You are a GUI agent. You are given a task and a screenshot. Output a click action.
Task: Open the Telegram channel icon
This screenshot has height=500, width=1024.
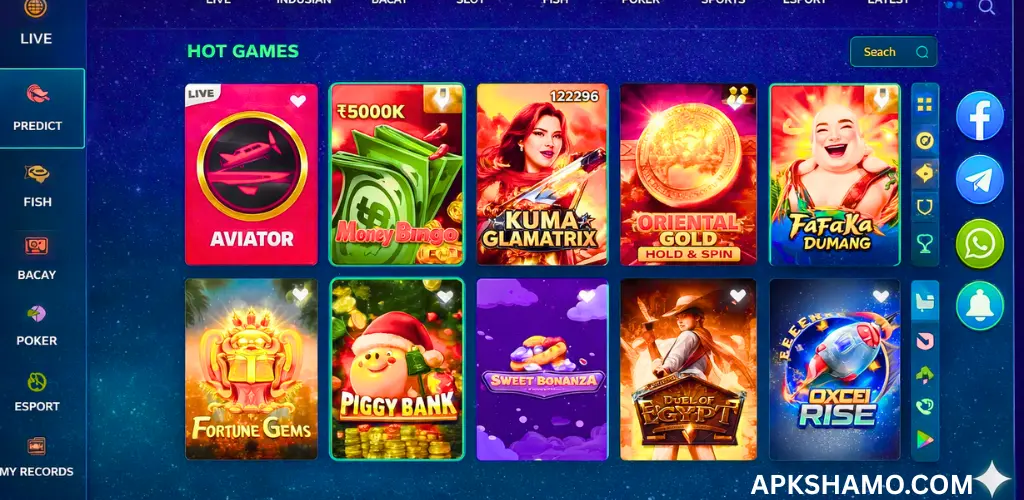980,180
